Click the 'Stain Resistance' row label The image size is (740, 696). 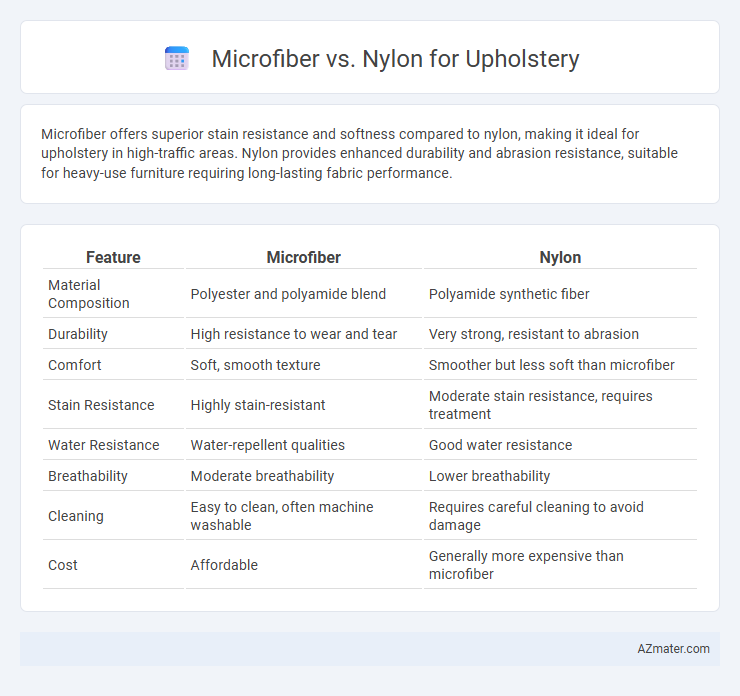(101, 405)
